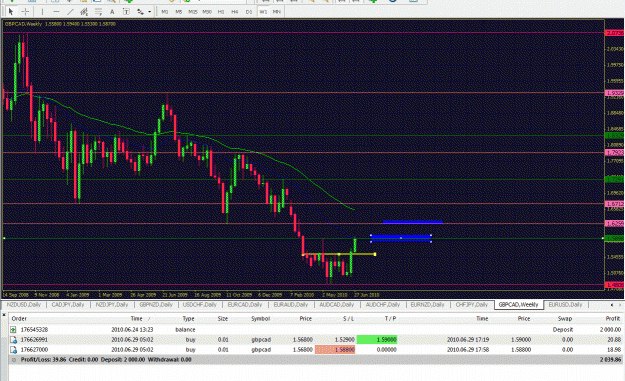Viewport: 625px width, 381px height.
Task: Select the upper blue bar object
Action: [413, 222]
